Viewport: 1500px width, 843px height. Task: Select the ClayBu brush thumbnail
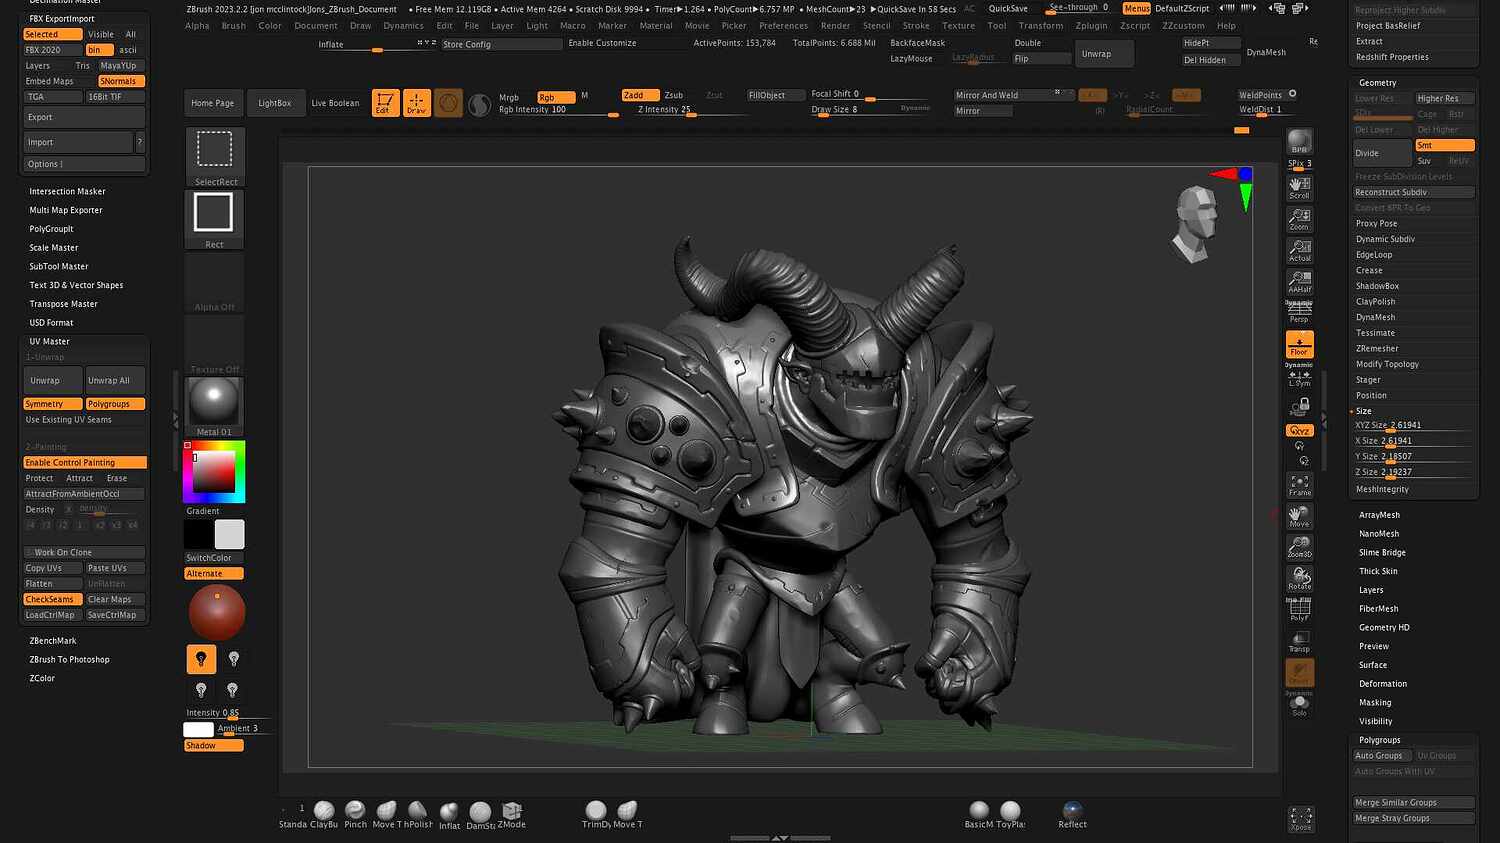point(324,810)
